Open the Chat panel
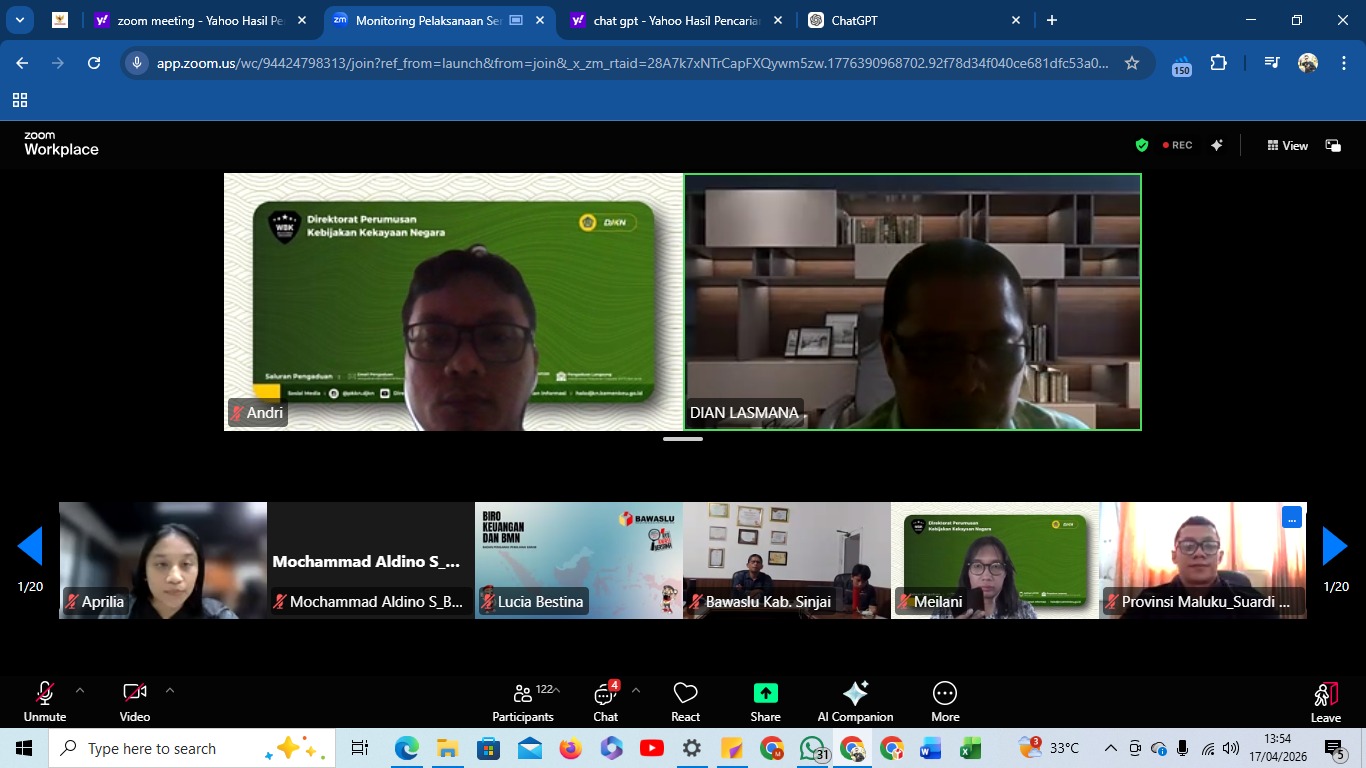 [605, 702]
